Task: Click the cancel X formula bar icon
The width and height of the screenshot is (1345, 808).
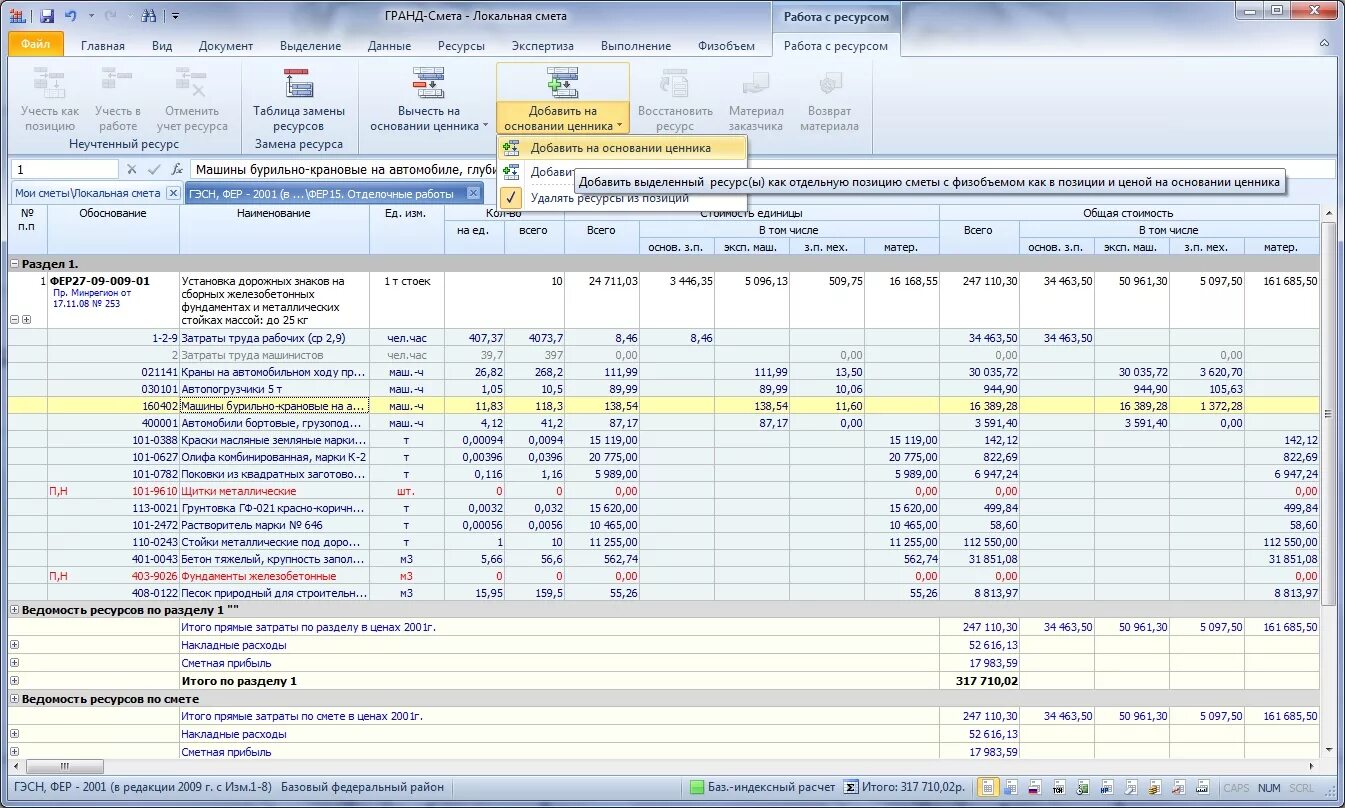Action: [x=132, y=170]
